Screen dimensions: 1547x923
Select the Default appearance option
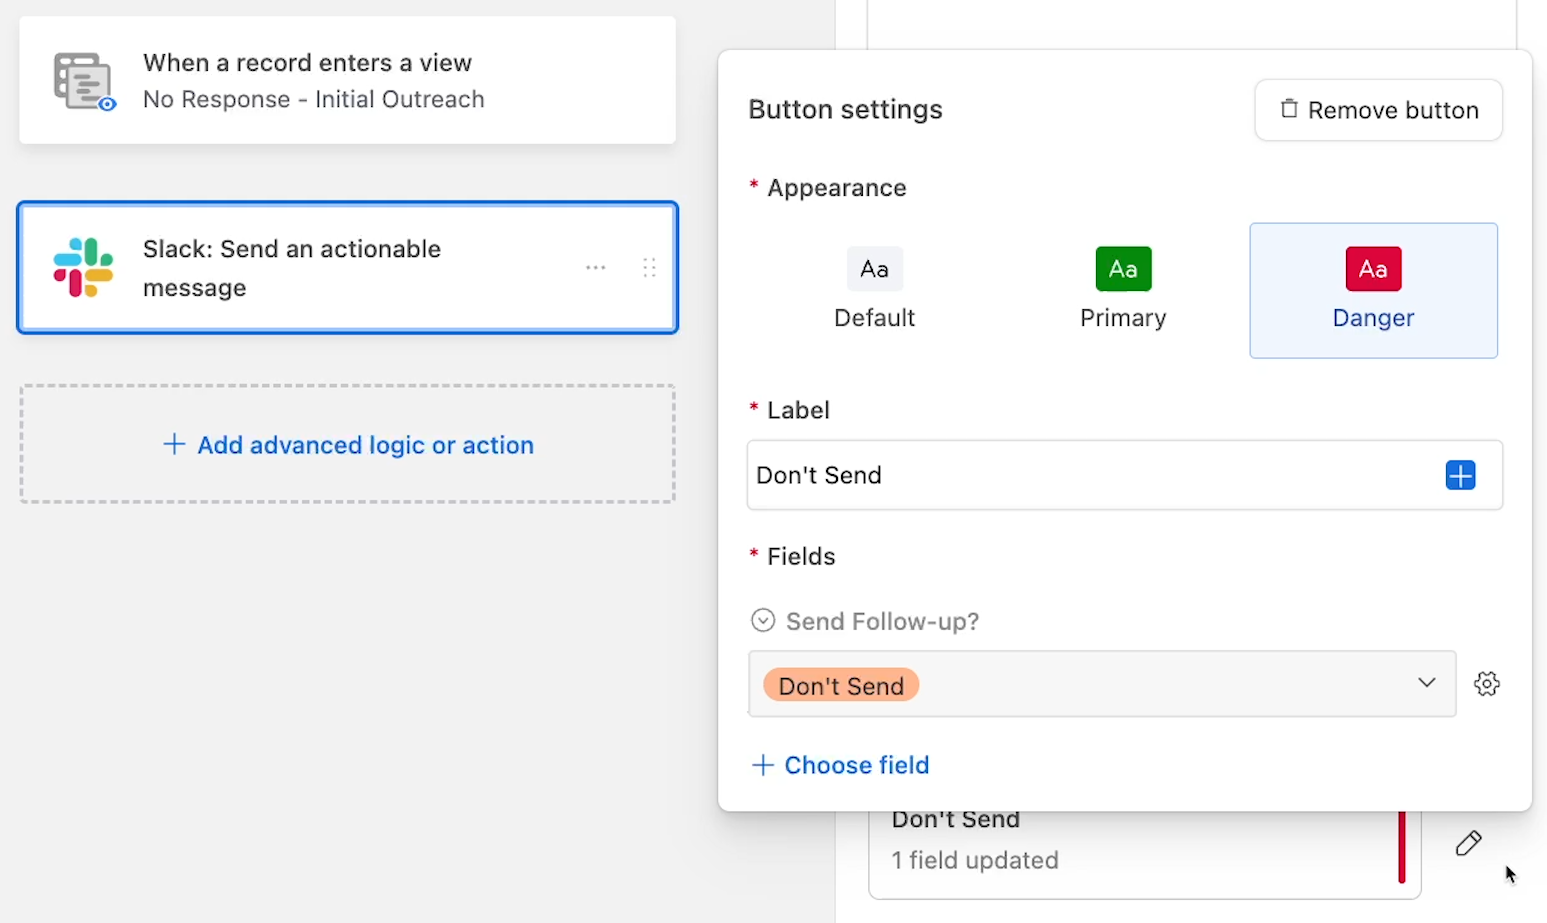tap(874, 290)
